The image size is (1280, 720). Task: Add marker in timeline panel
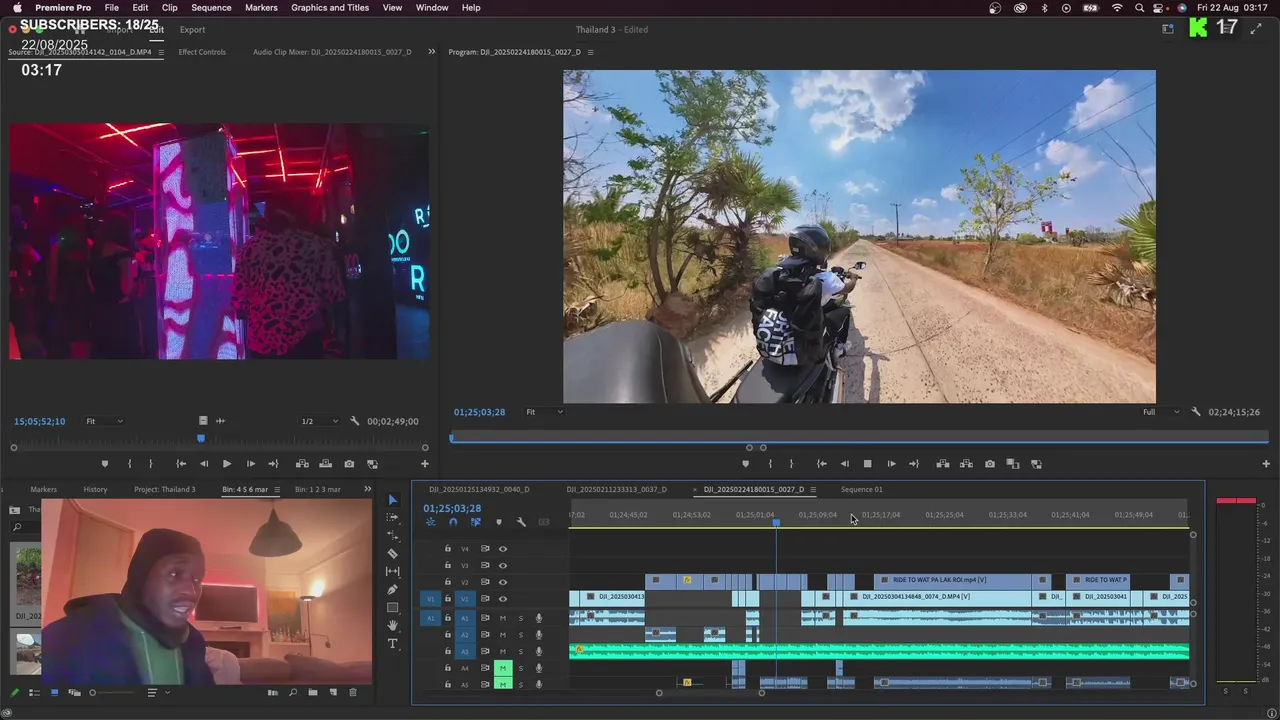tap(498, 522)
